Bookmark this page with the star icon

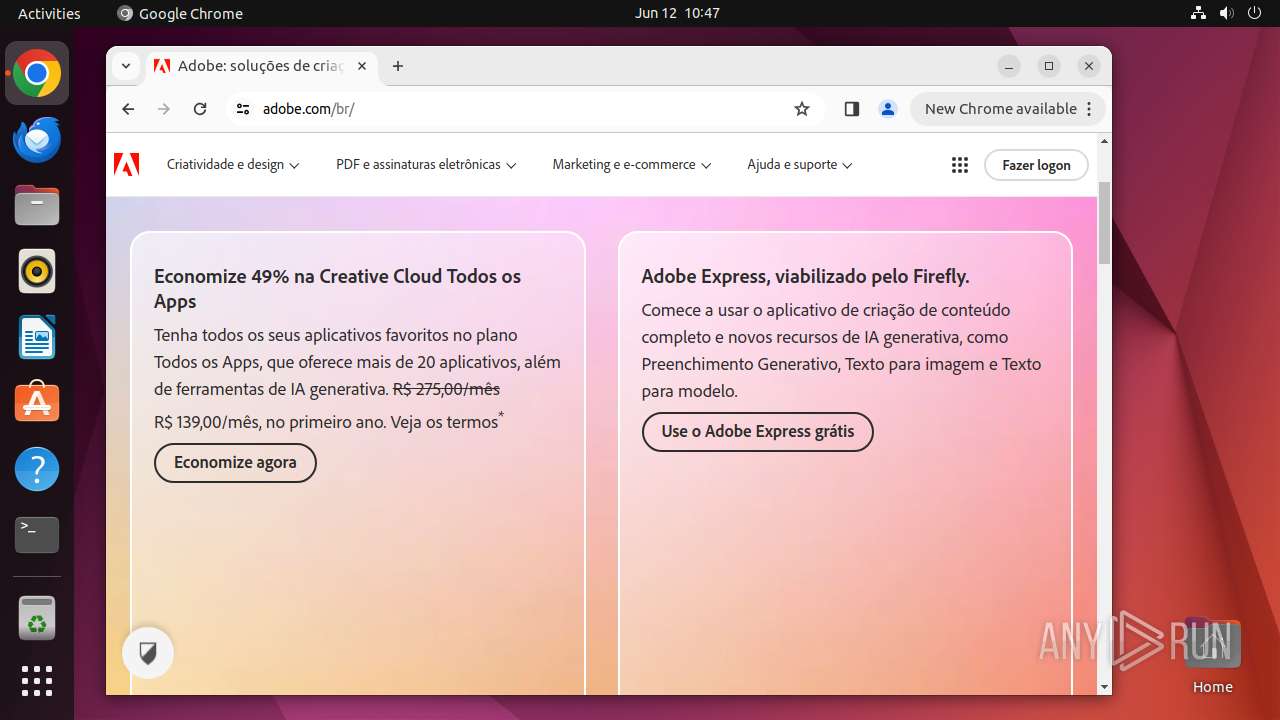[802, 109]
